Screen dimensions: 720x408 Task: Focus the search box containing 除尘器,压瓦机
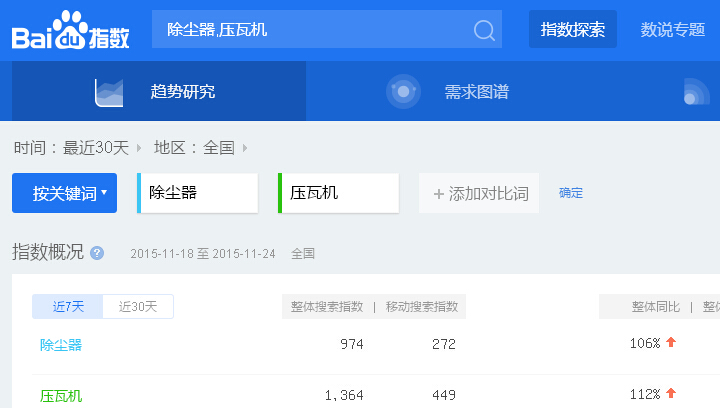[x=327, y=29]
